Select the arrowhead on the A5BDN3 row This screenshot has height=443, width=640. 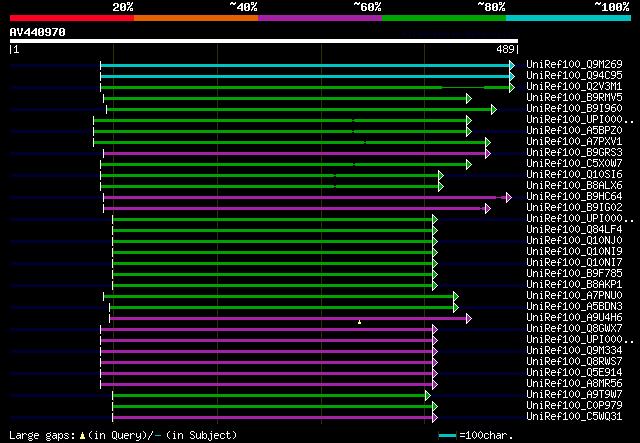456,307
